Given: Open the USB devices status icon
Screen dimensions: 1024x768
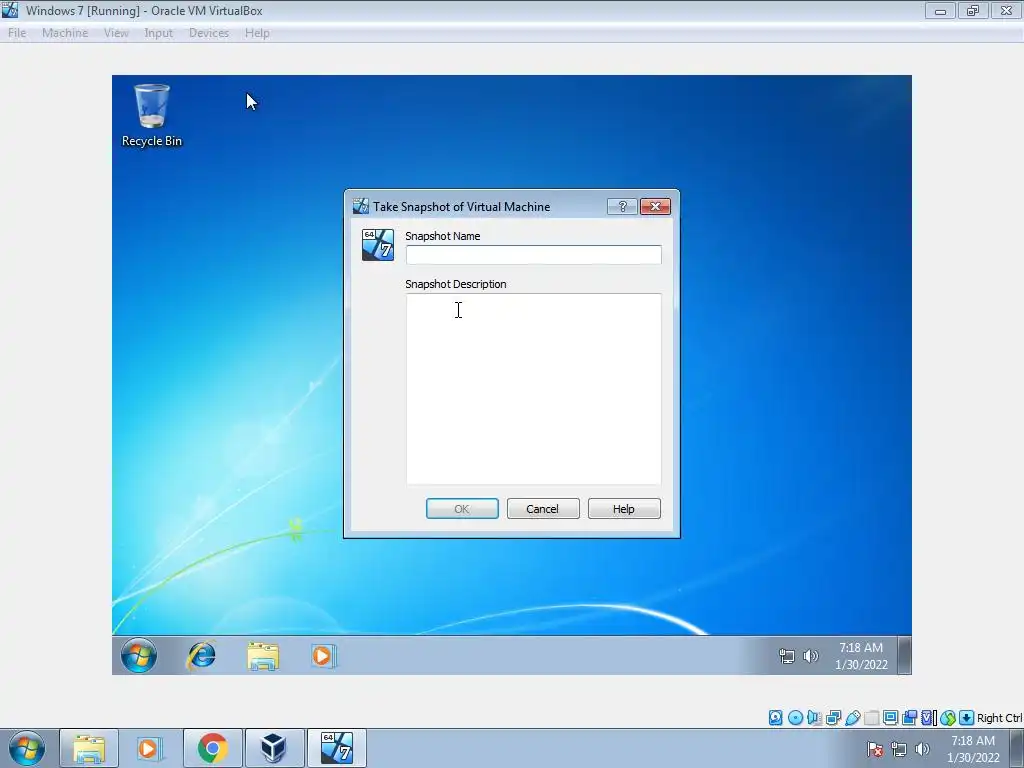Looking at the screenshot, I should (x=852, y=718).
